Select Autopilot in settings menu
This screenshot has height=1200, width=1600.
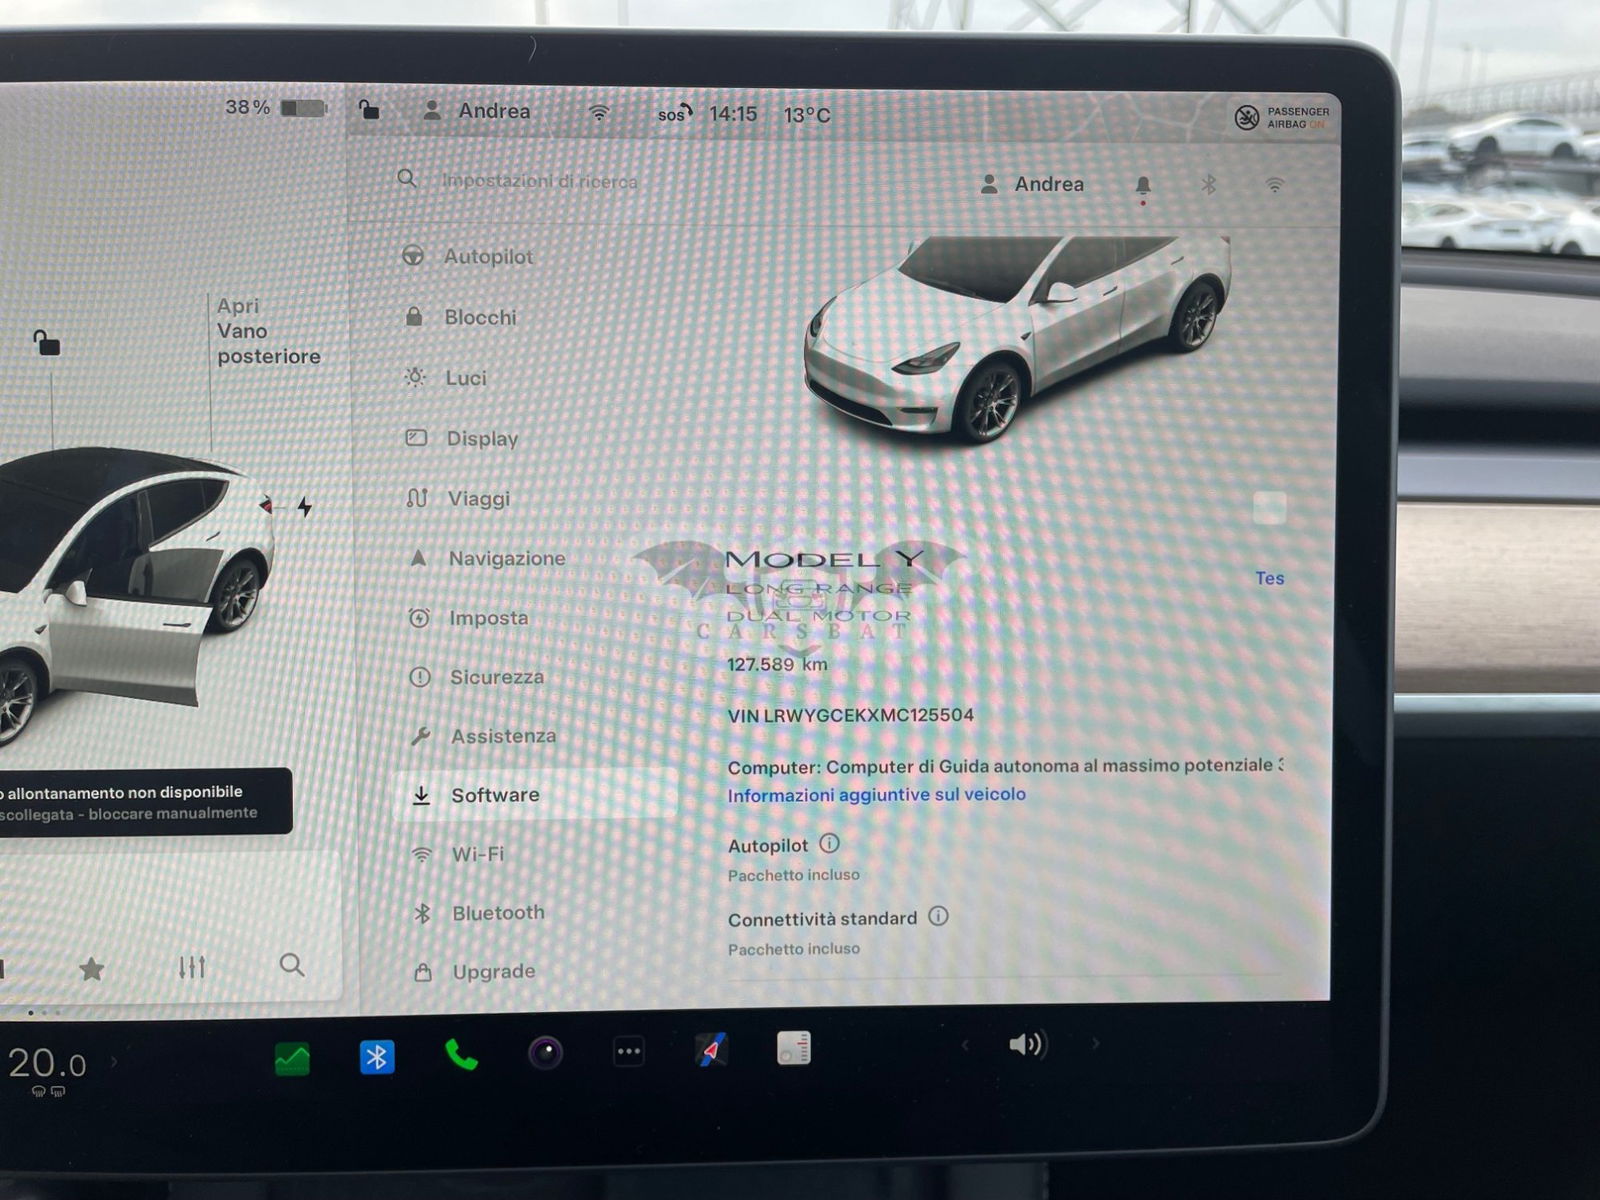coord(487,257)
